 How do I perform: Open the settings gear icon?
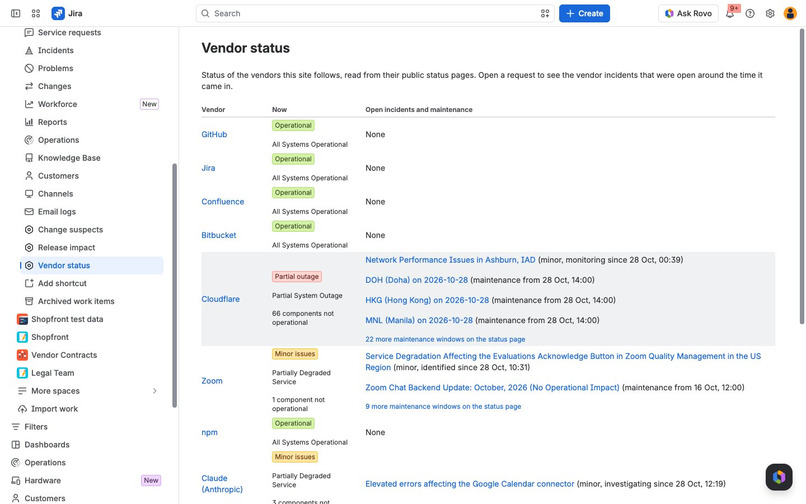coord(770,13)
